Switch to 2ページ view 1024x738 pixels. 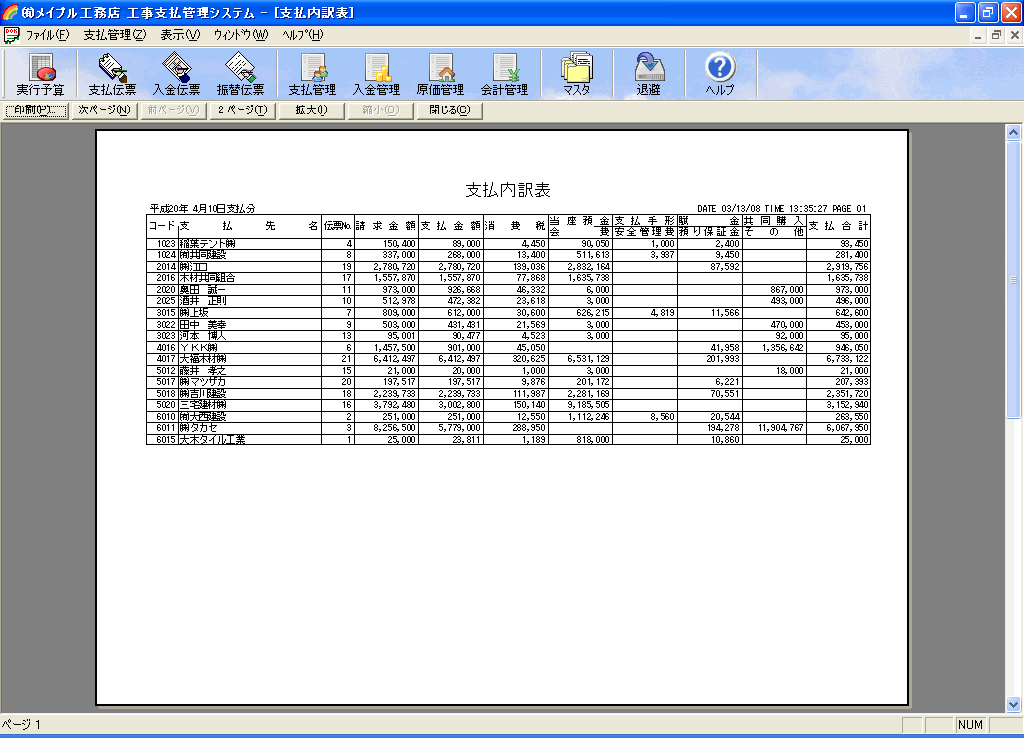(x=242, y=110)
